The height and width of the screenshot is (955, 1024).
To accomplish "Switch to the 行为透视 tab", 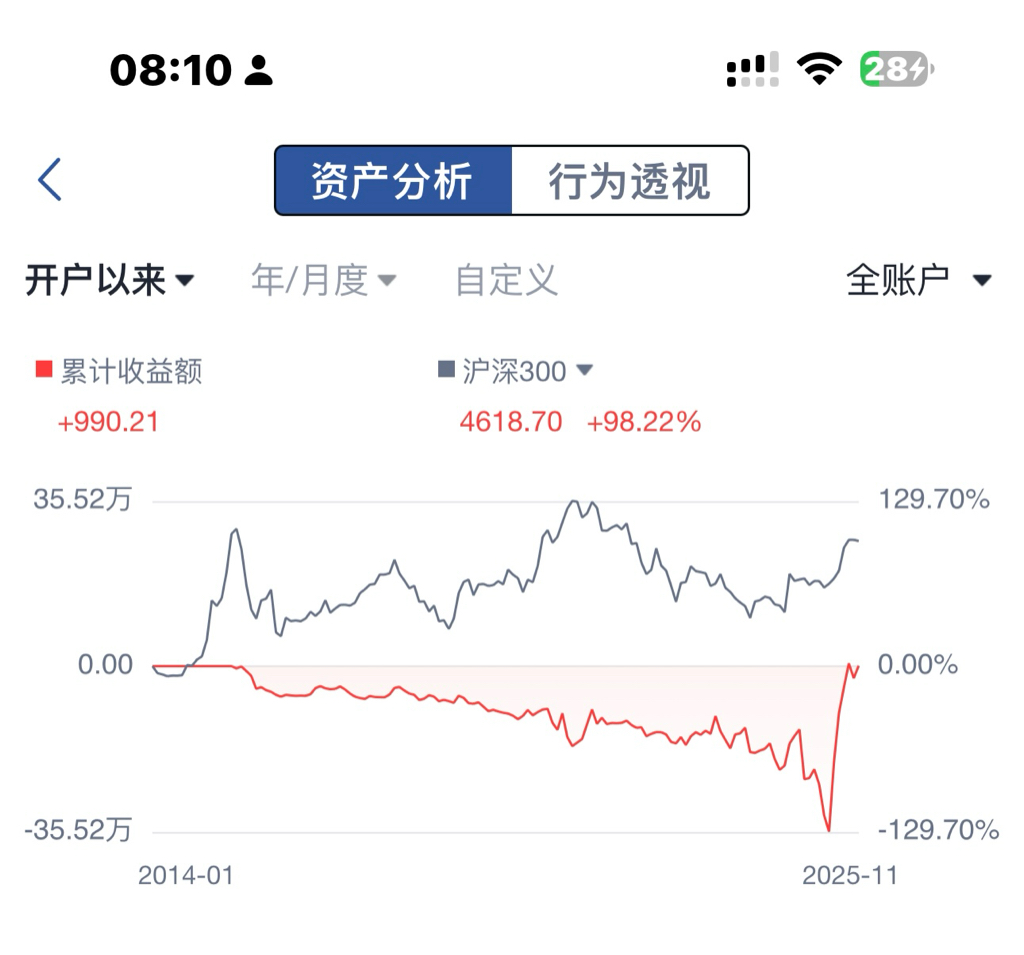I will pyautogui.click(x=630, y=180).
